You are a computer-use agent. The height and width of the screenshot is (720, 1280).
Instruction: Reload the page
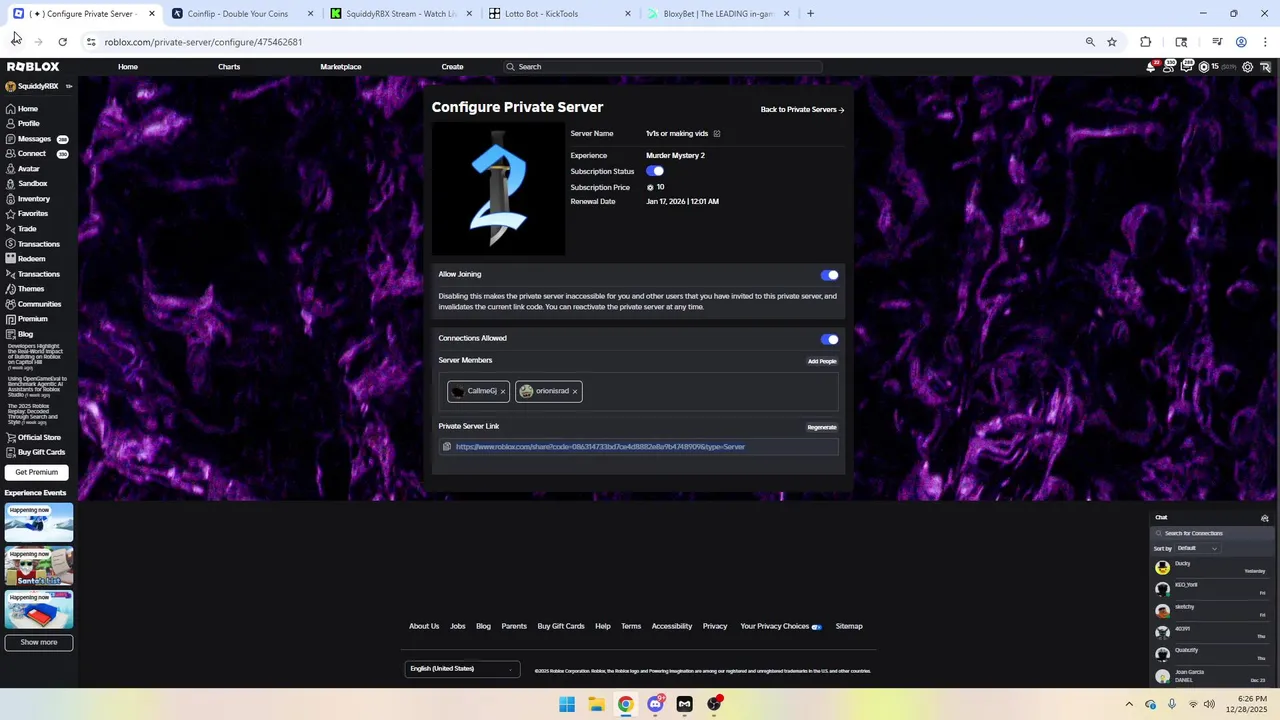62,42
